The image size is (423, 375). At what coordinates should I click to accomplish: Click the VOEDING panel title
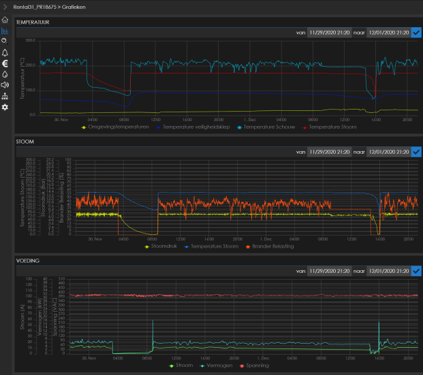[28, 261]
